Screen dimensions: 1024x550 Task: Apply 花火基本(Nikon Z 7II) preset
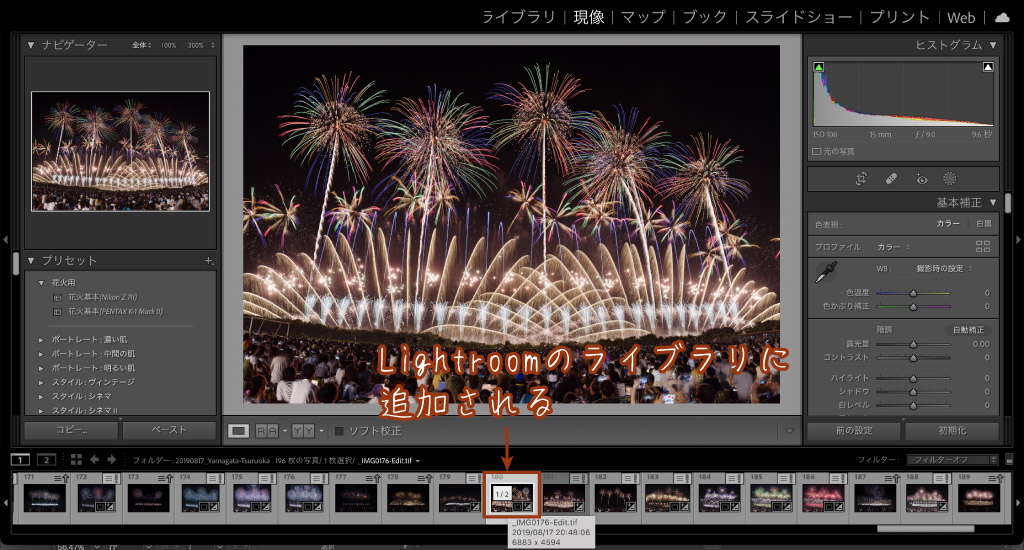click(x=102, y=297)
